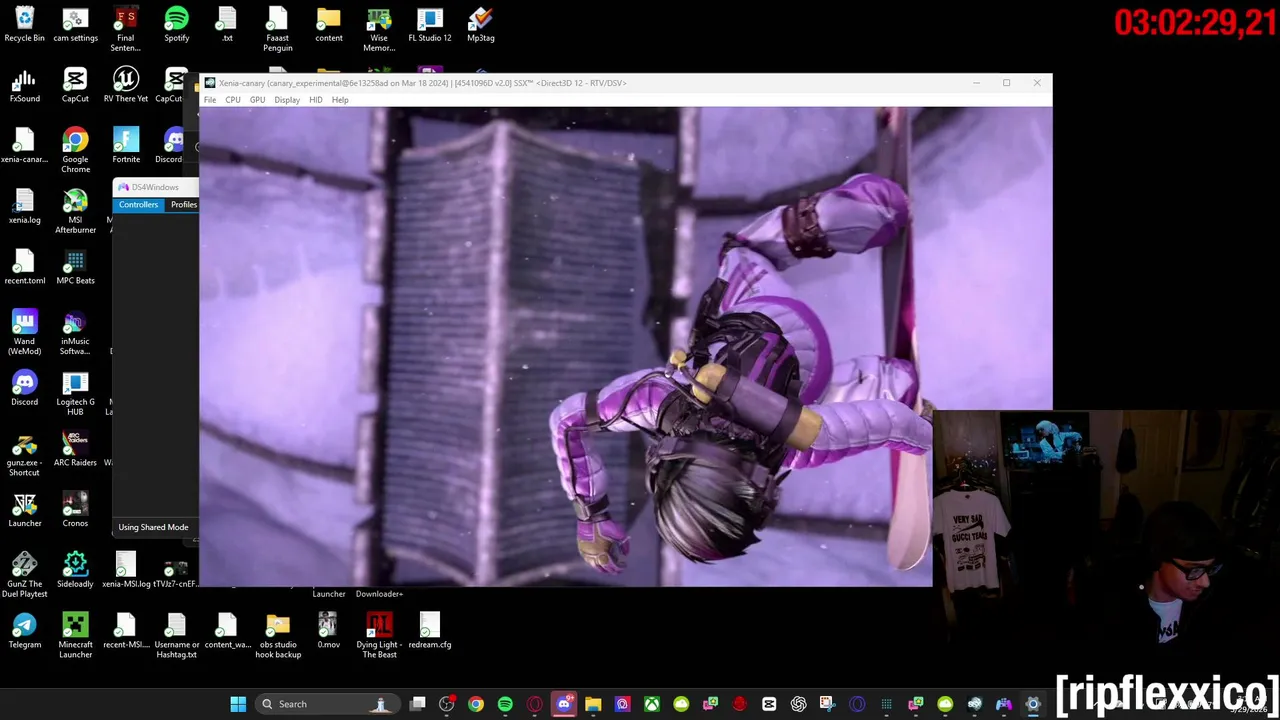Open Task View from the taskbar
Screen dimensions: 1280x720
click(x=418, y=704)
